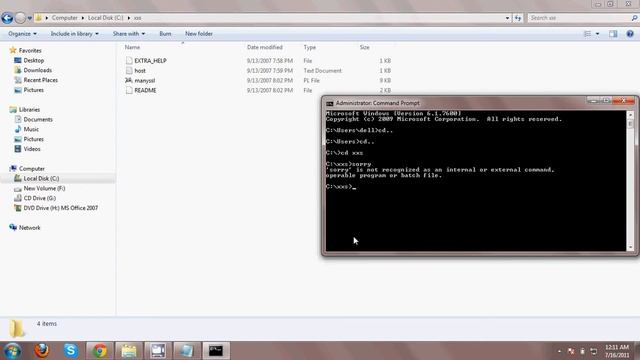Click Command Prompt scrollbar up arrow

tap(631, 116)
